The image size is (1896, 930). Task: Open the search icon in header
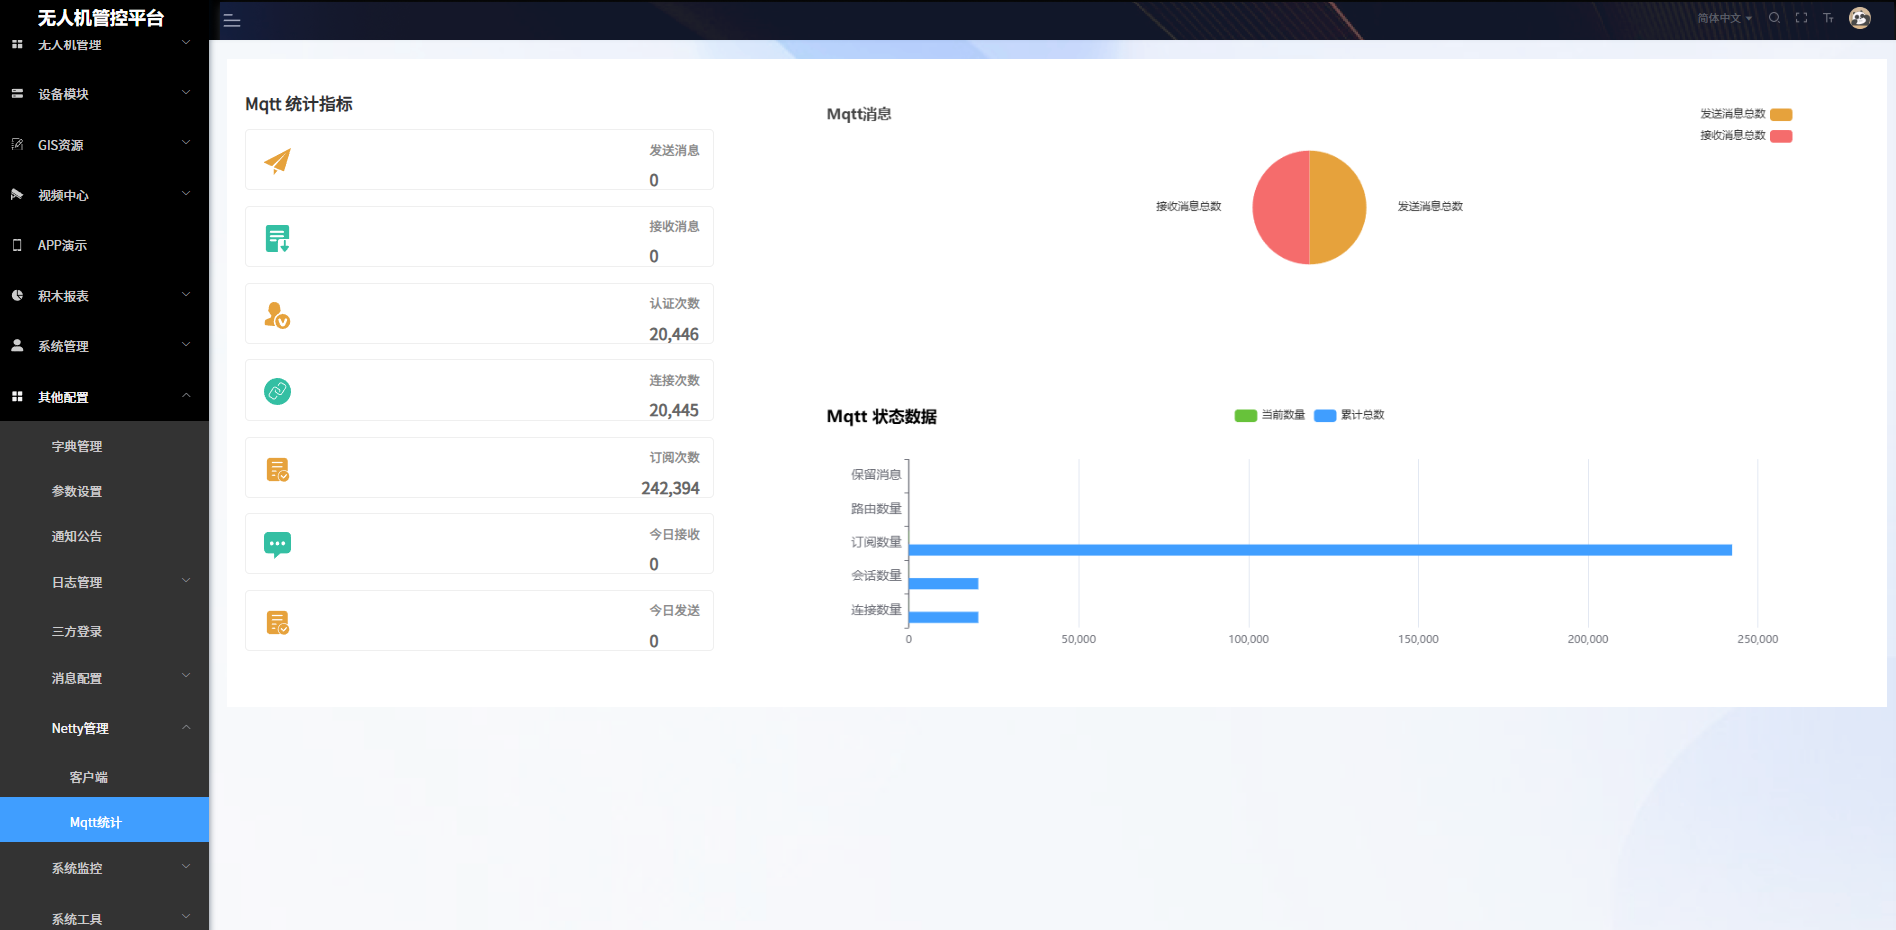tap(1774, 18)
